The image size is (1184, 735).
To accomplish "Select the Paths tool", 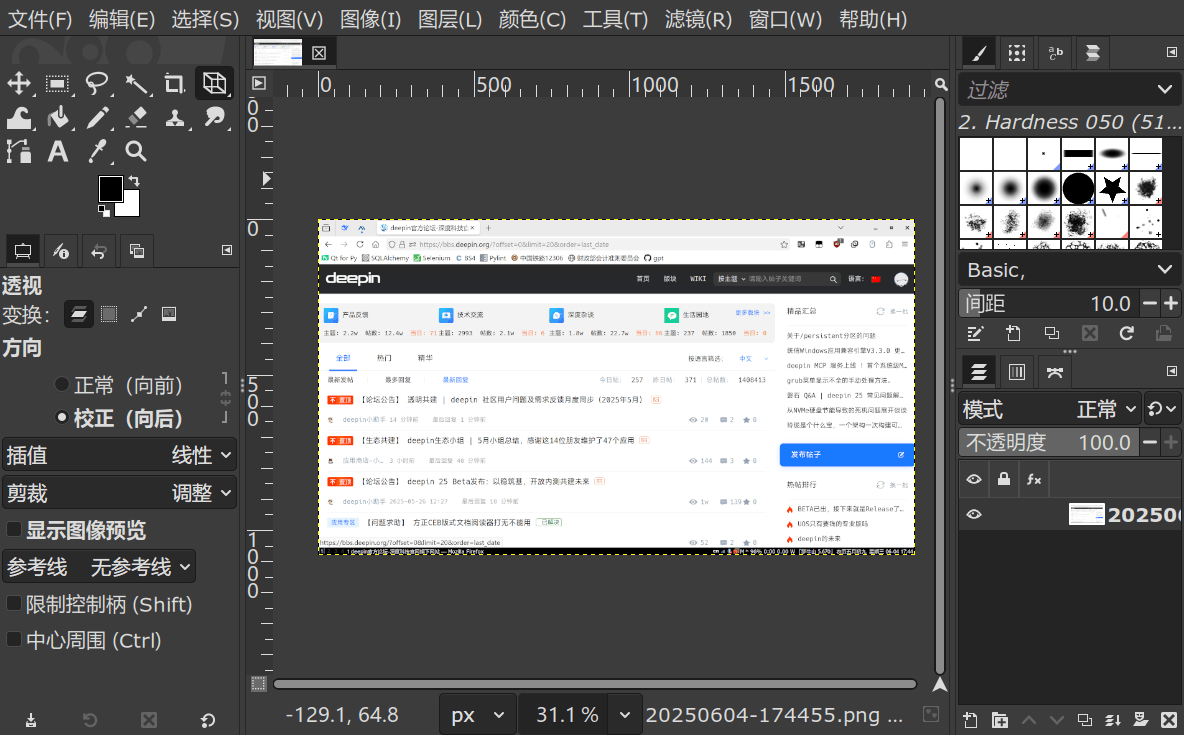I will pos(19,151).
